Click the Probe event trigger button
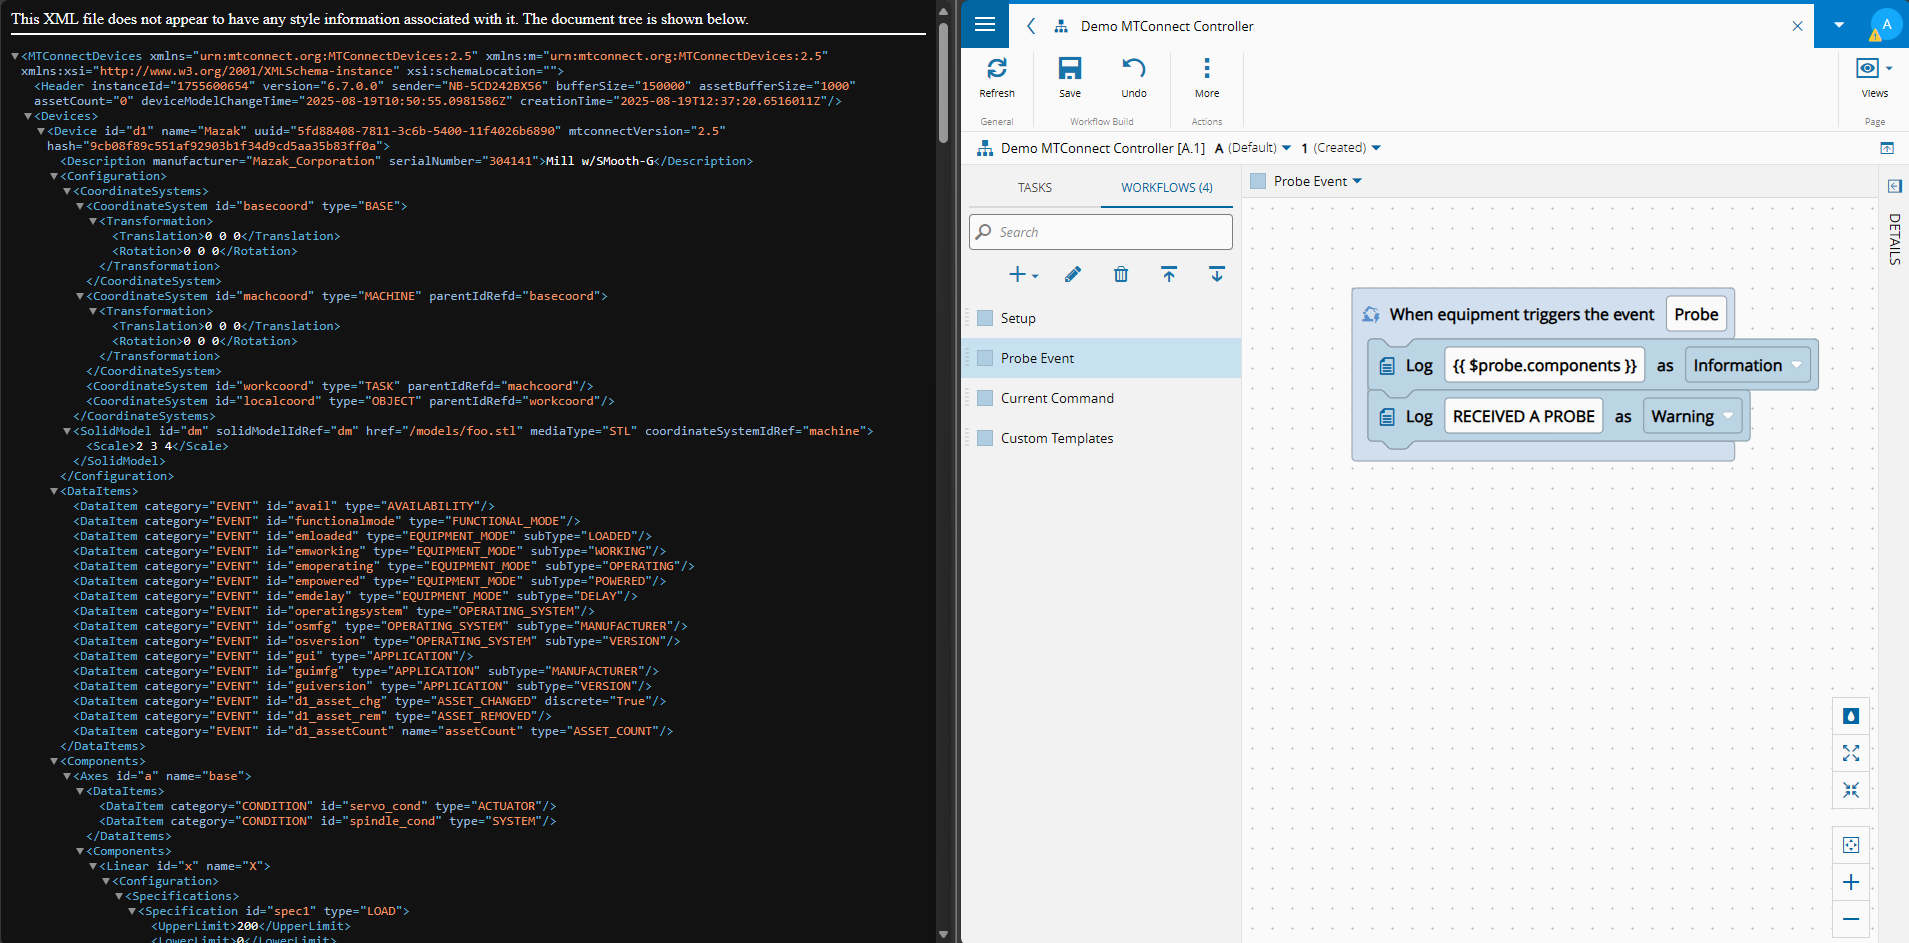 (1695, 313)
